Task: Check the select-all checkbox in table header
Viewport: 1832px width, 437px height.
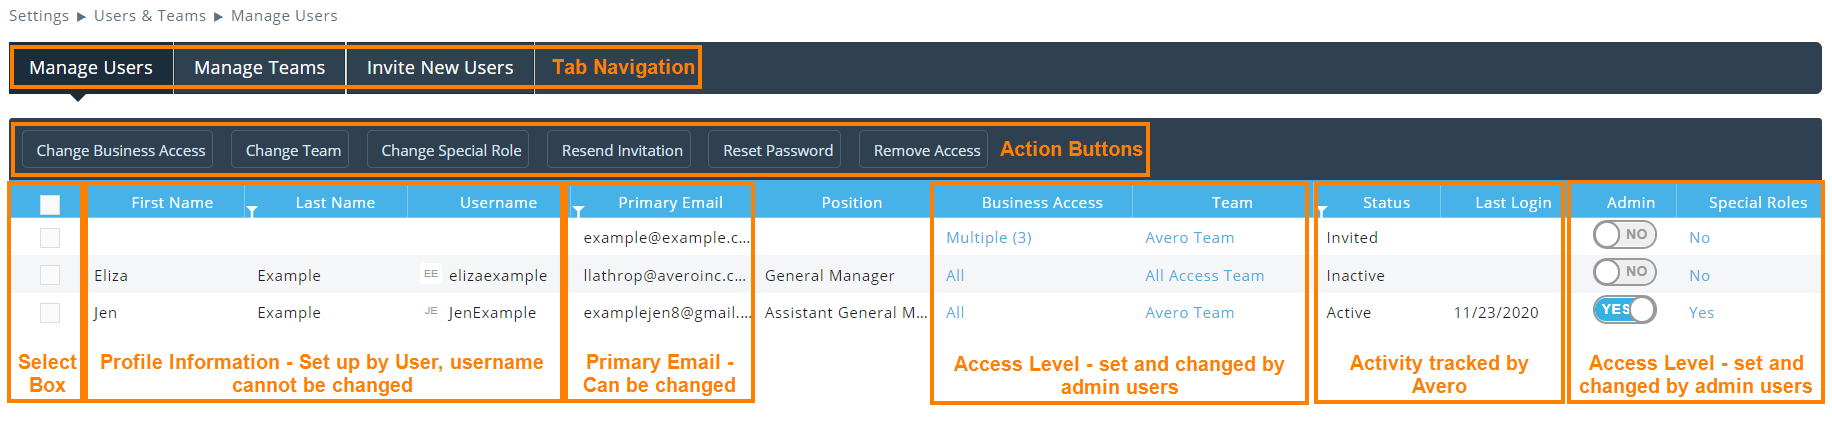Action: [x=50, y=204]
